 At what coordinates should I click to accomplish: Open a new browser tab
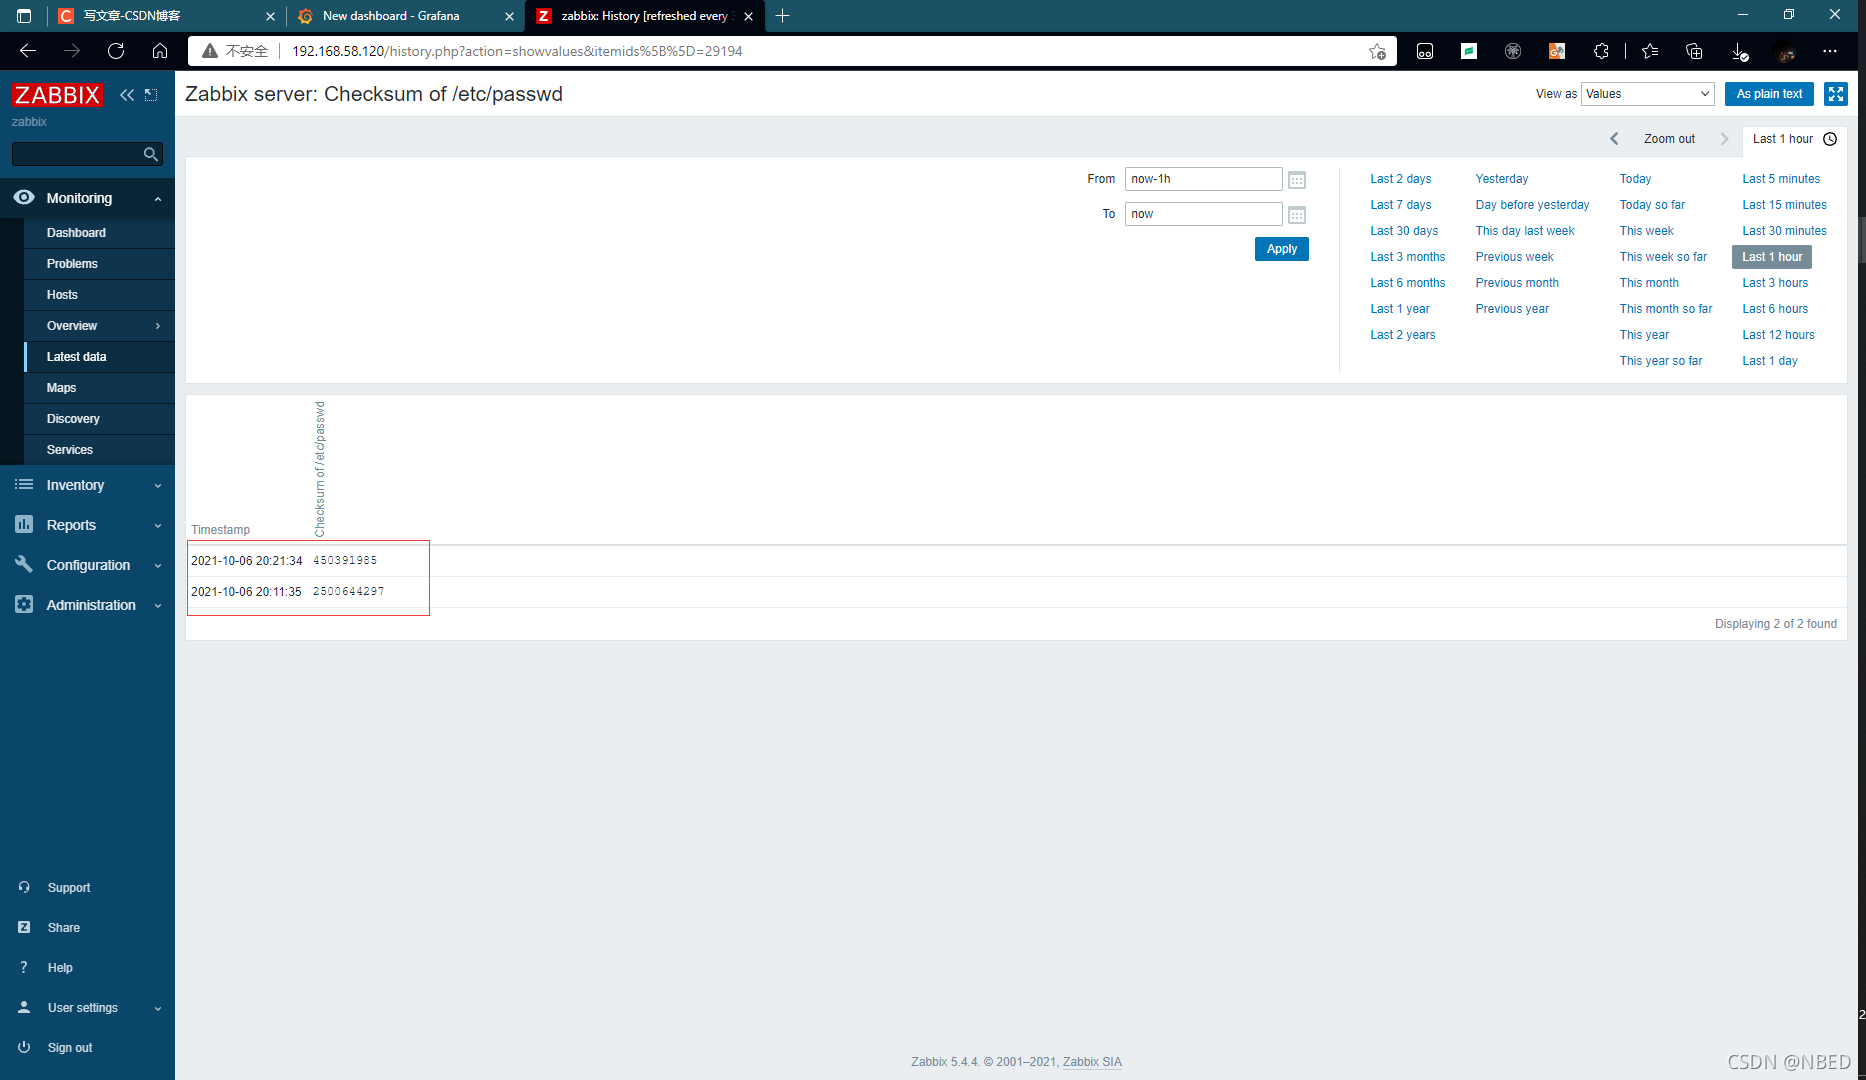pyautogui.click(x=783, y=16)
